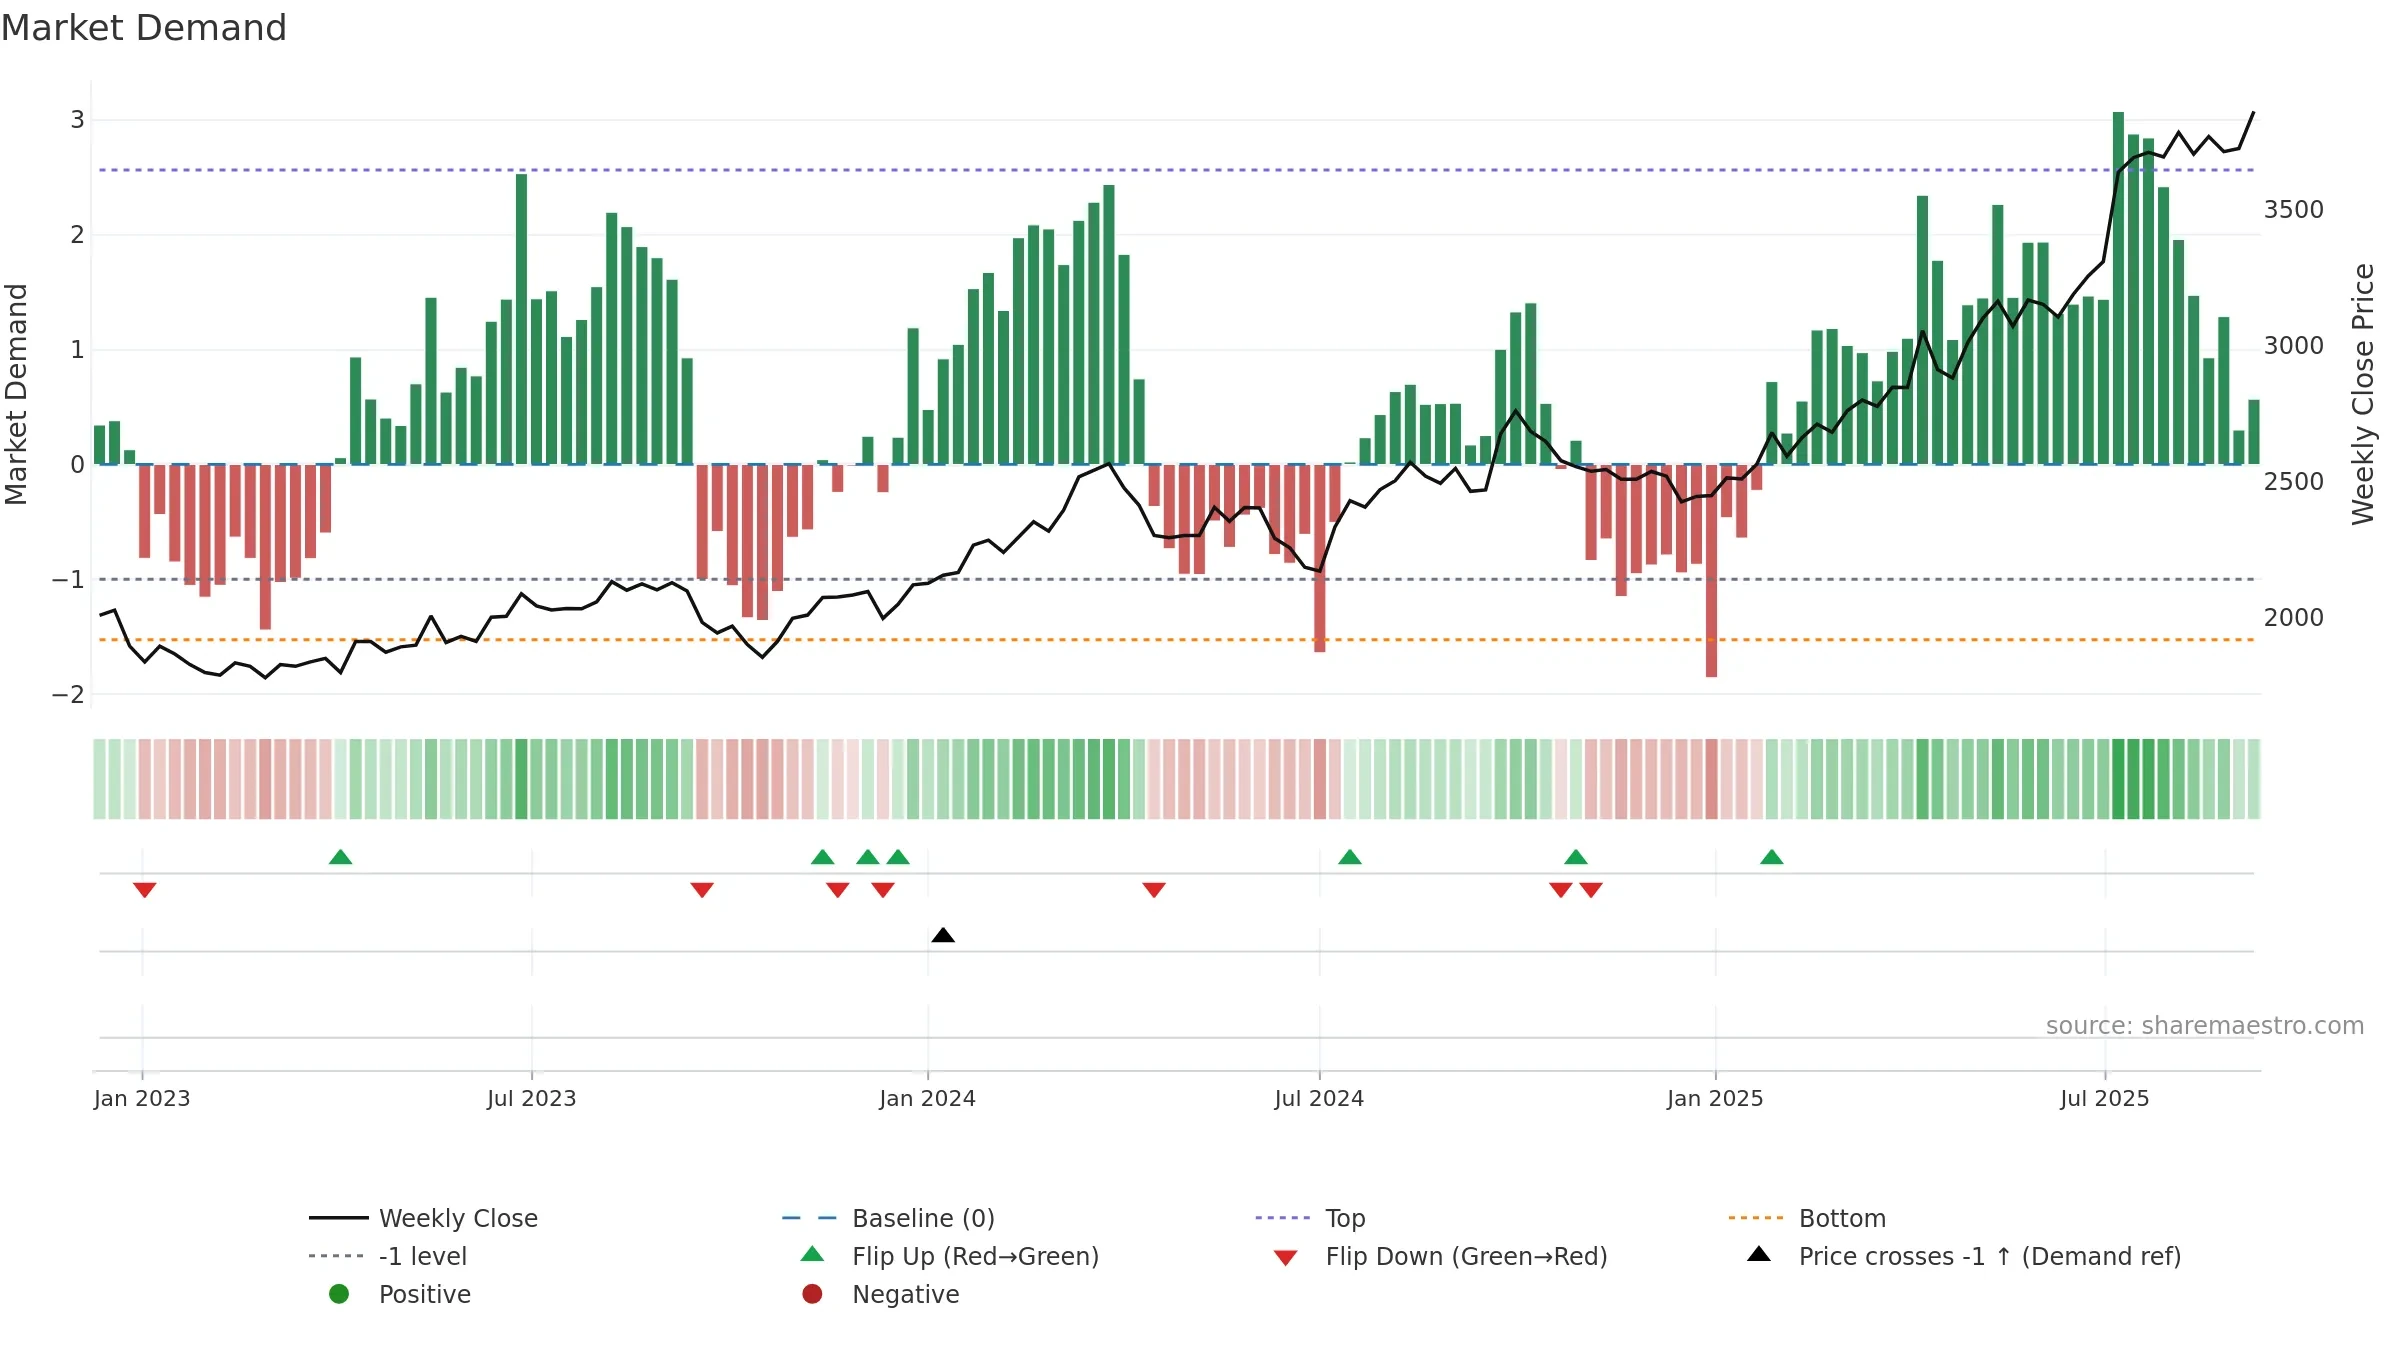Click the deepest red bar near Jan 2025
This screenshot has height=1350, width=2400.
1711,571
